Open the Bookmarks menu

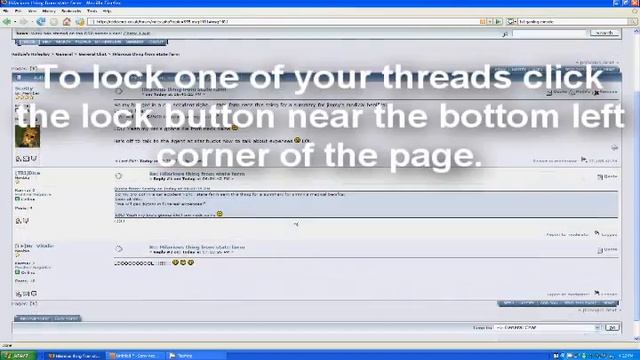(71, 11)
